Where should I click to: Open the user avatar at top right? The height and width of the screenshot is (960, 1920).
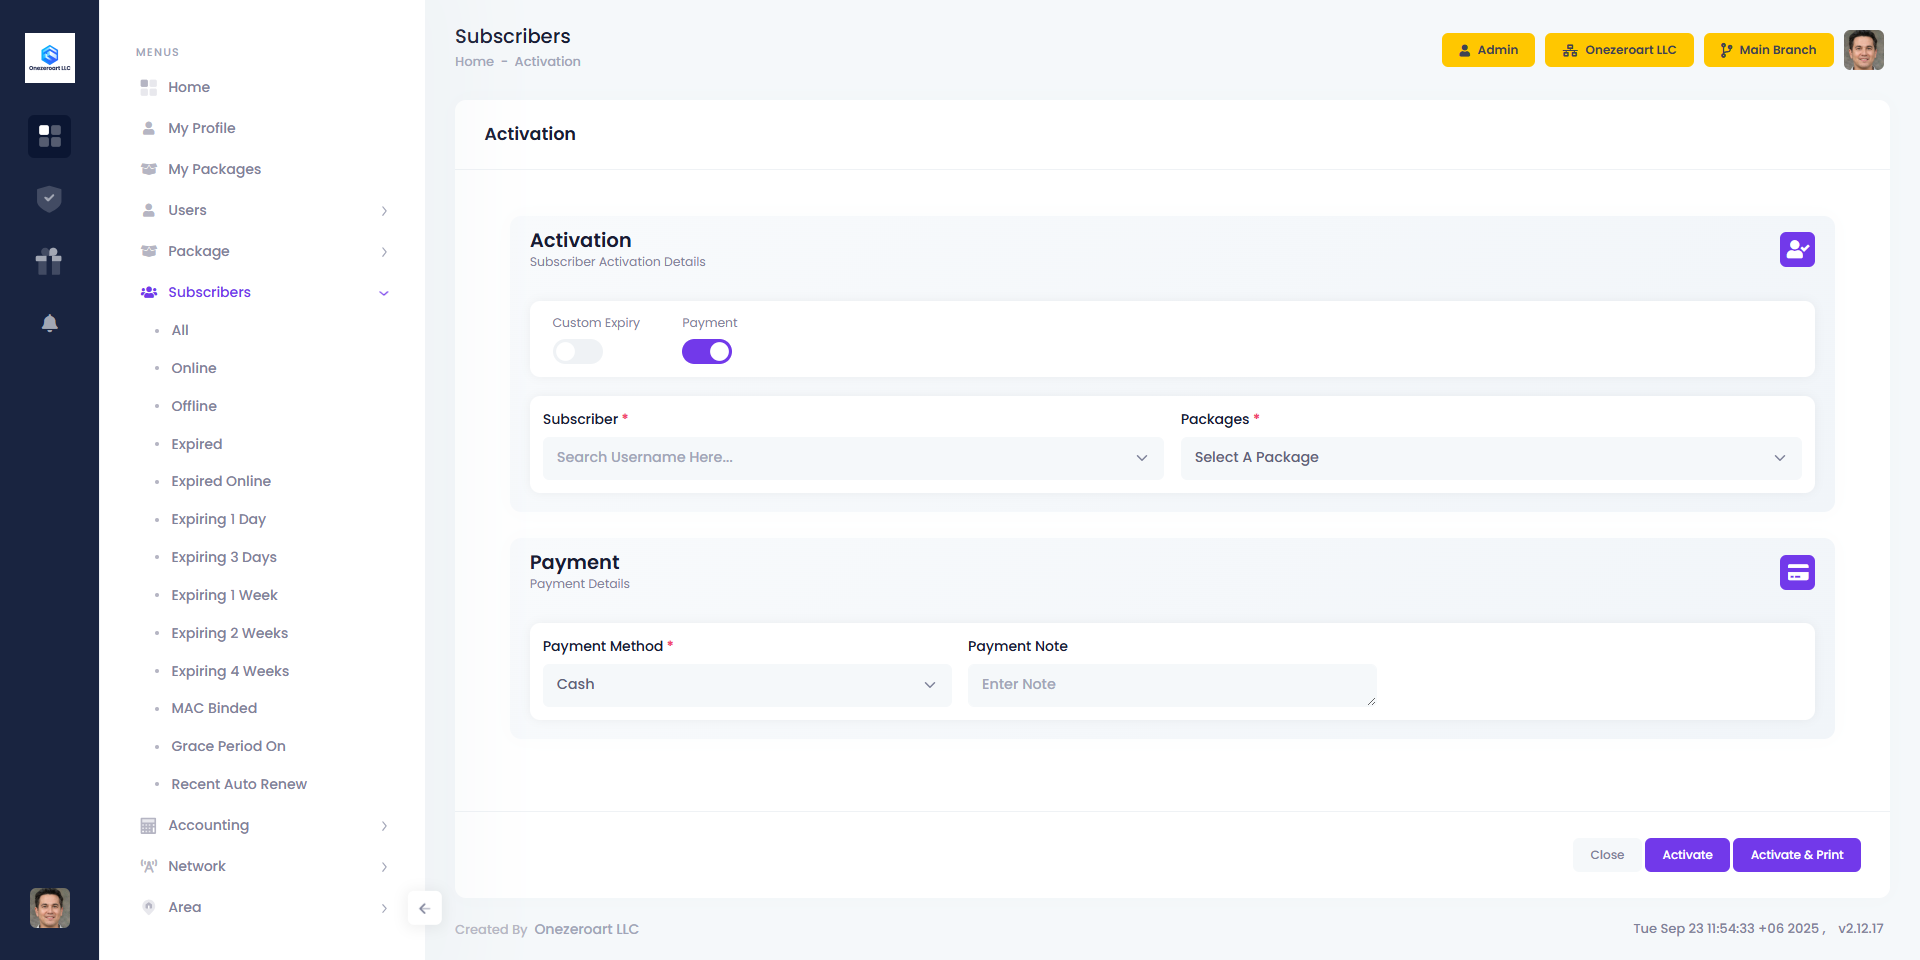pos(1863,50)
